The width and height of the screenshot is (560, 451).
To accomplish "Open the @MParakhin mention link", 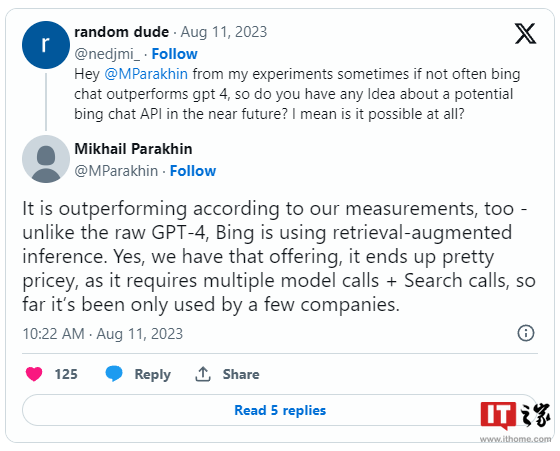I will (x=146, y=74).
